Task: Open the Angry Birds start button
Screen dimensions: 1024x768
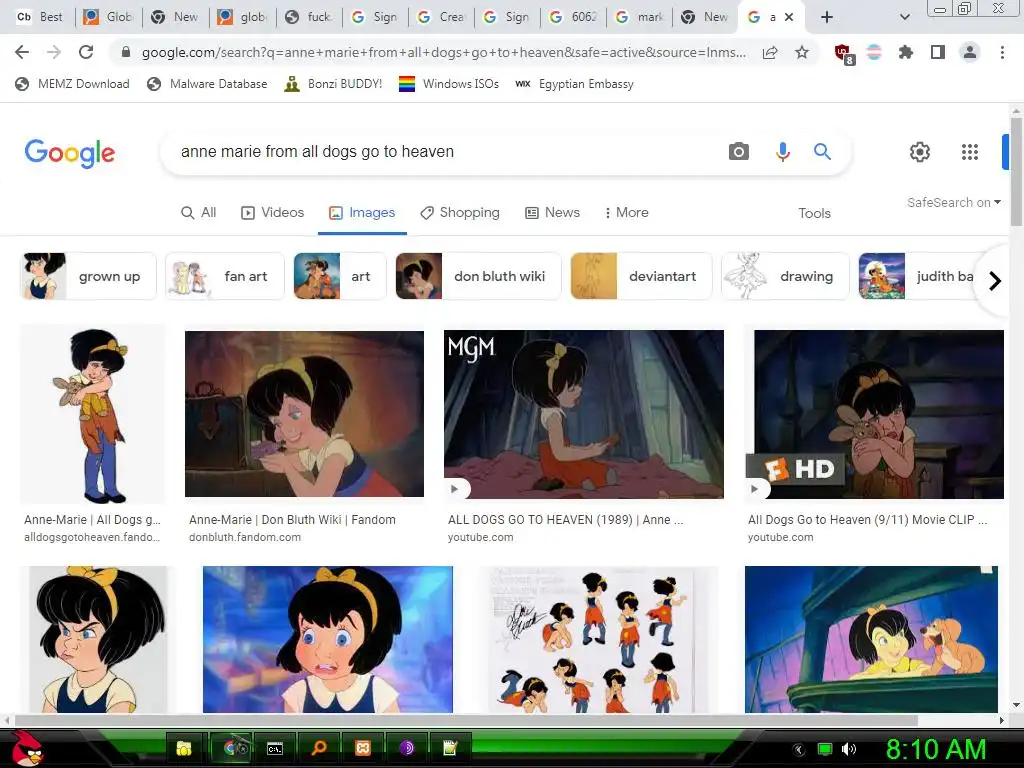Action: (26, 748)
